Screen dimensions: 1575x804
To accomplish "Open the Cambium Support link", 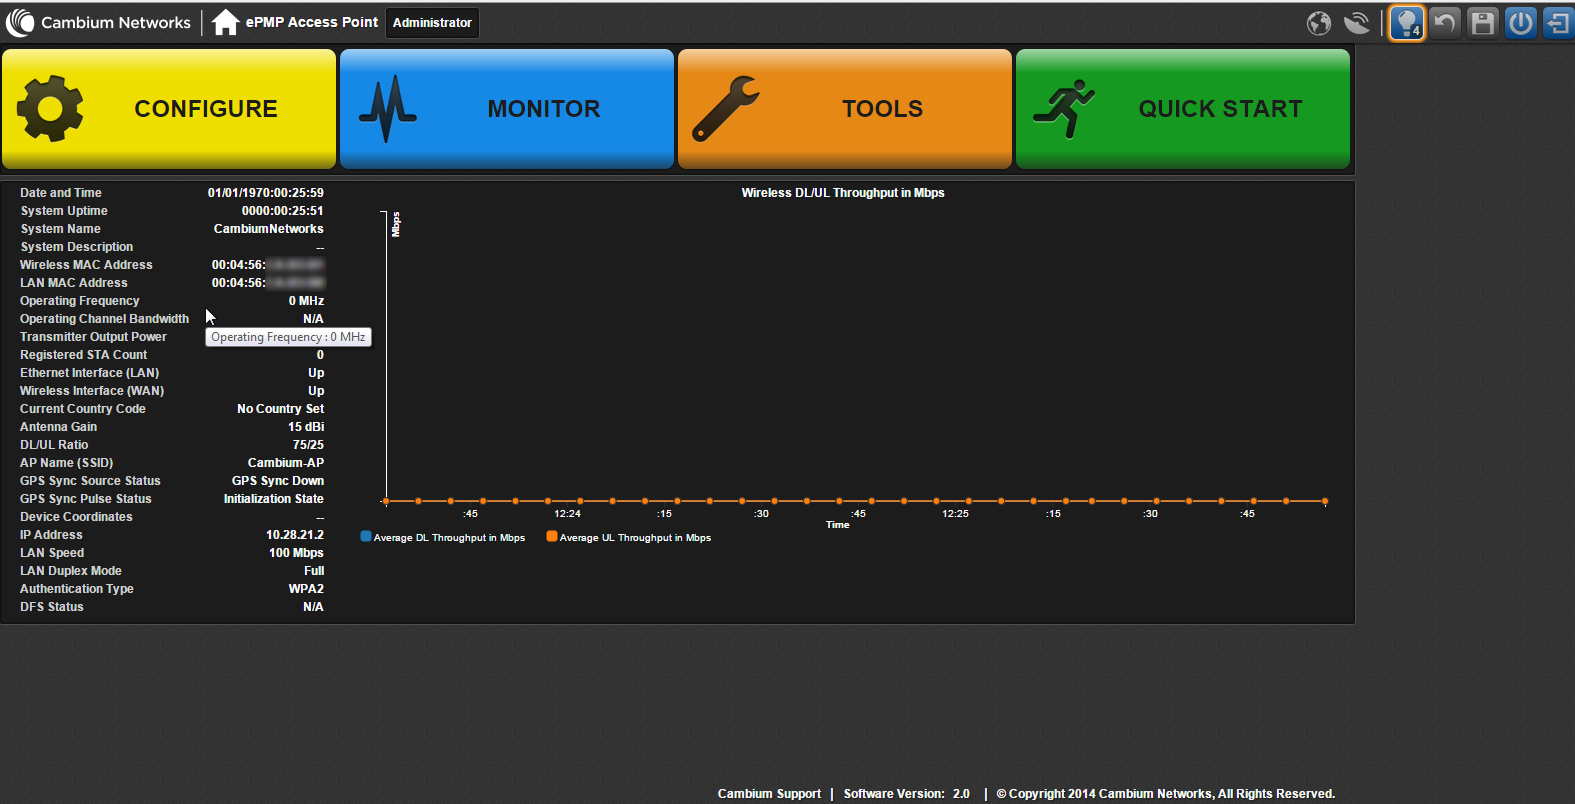I will coord(769,794).
